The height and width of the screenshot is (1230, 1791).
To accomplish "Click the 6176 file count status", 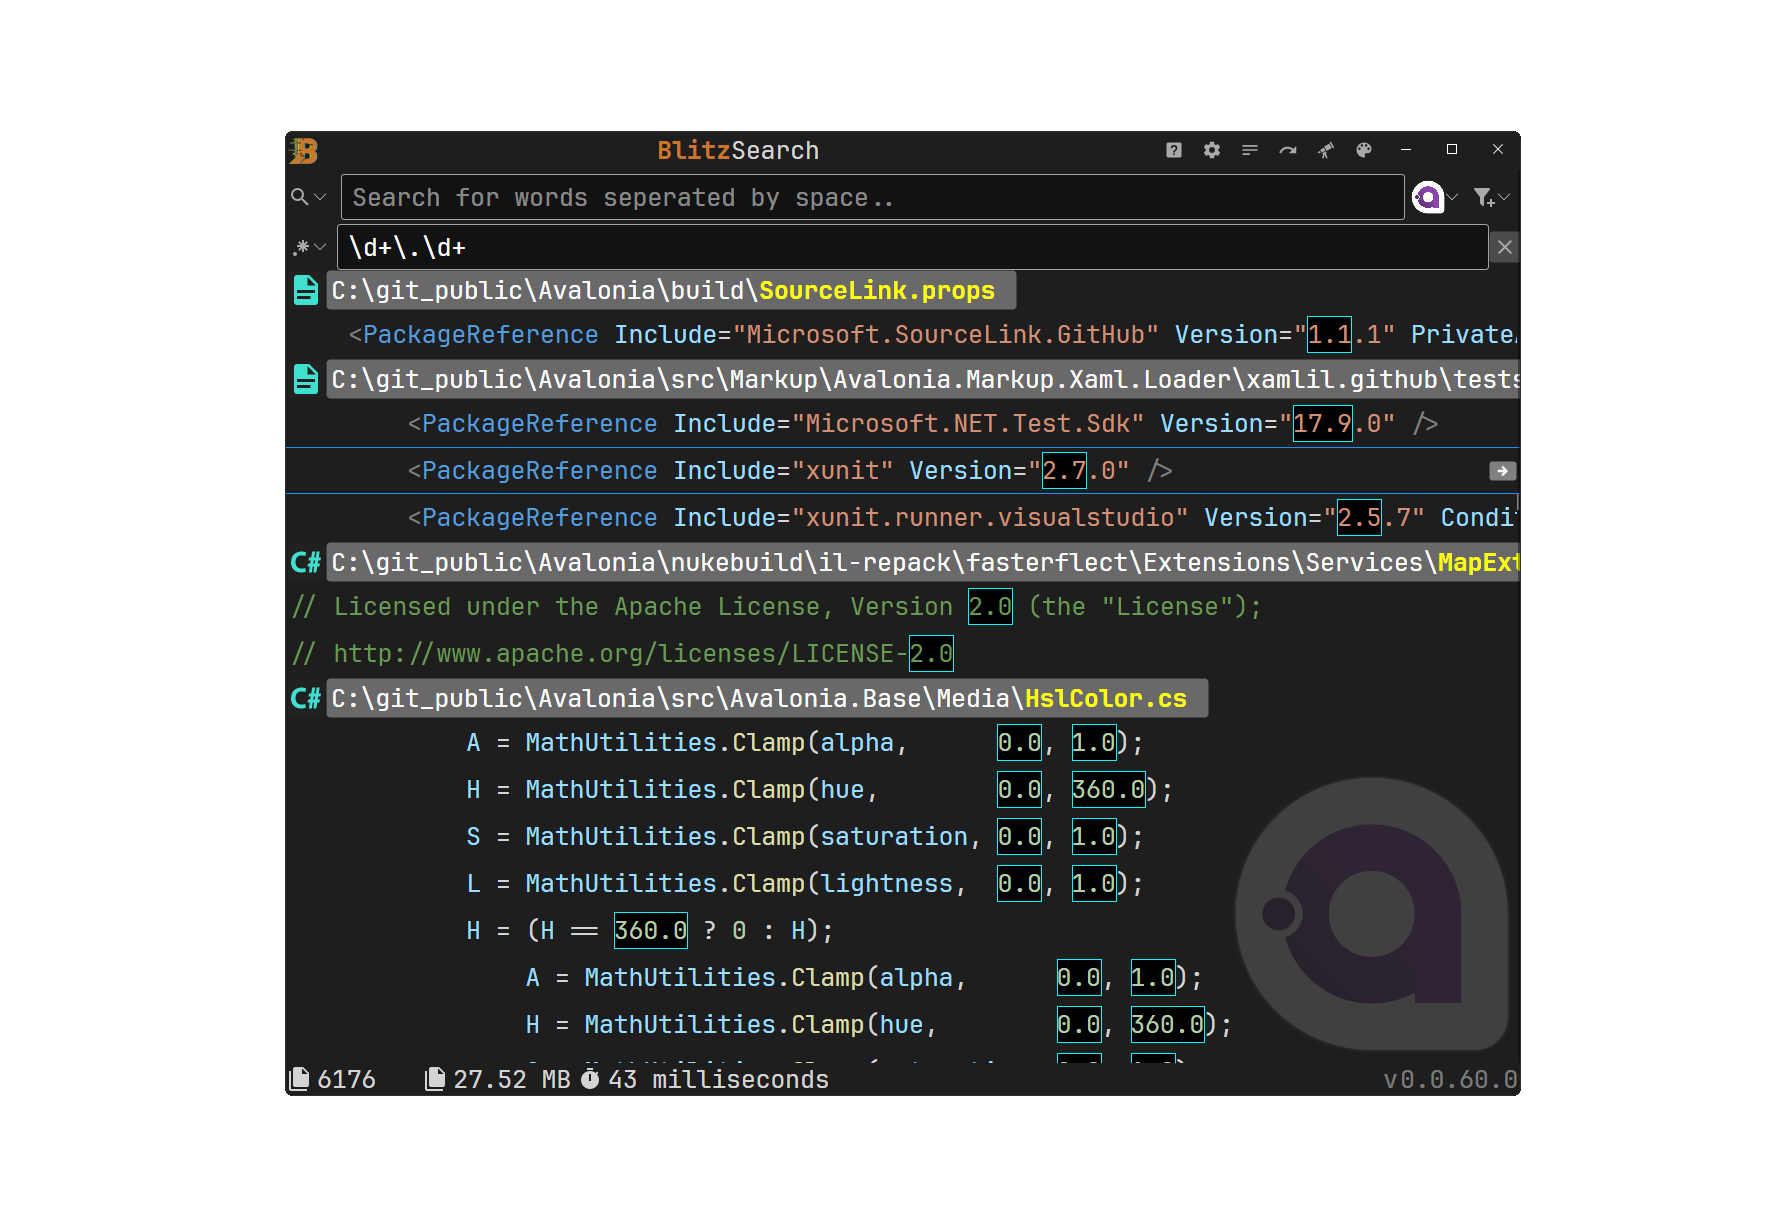I will [x=333, y=1080].
